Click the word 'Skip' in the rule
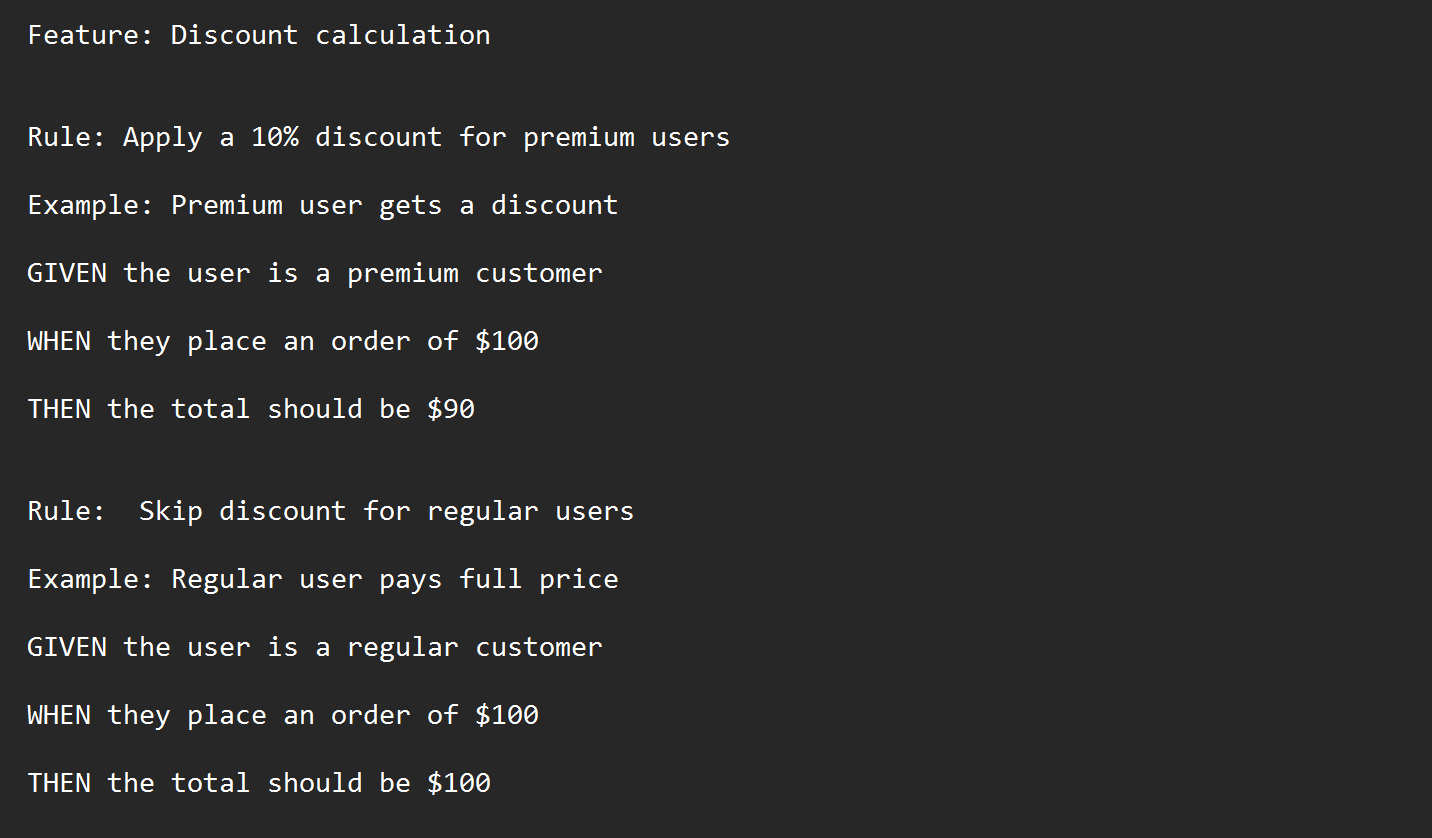 click(x=170, y=511)
